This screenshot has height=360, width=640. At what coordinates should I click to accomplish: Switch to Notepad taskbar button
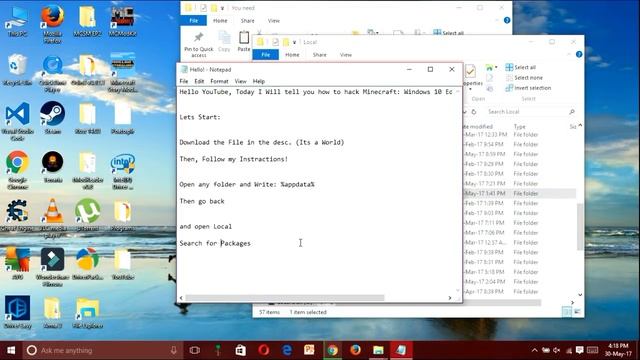click(x=401, y=350)
